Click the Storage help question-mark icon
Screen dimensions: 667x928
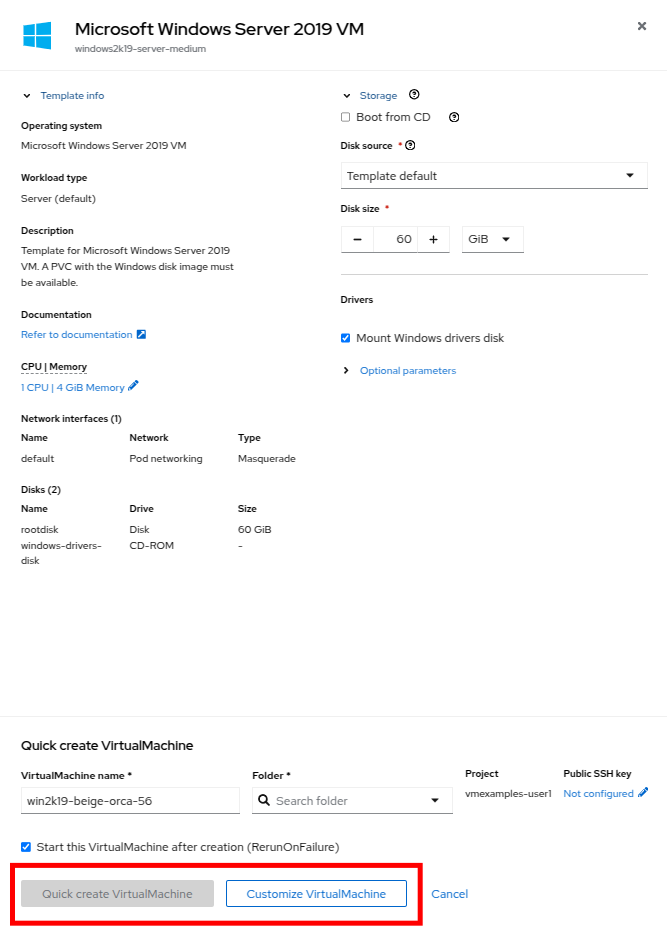pos(414,95)
